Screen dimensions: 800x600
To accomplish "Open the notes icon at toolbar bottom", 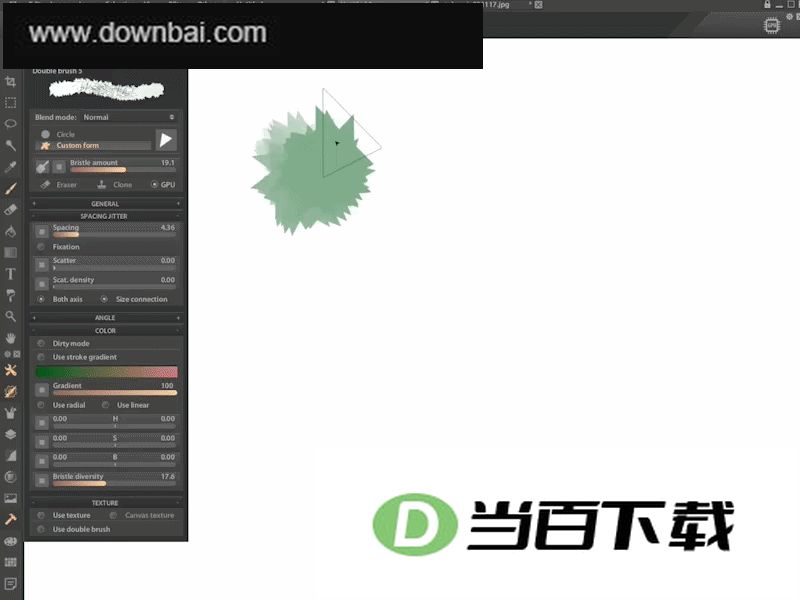I will click(x=10, y=583).
